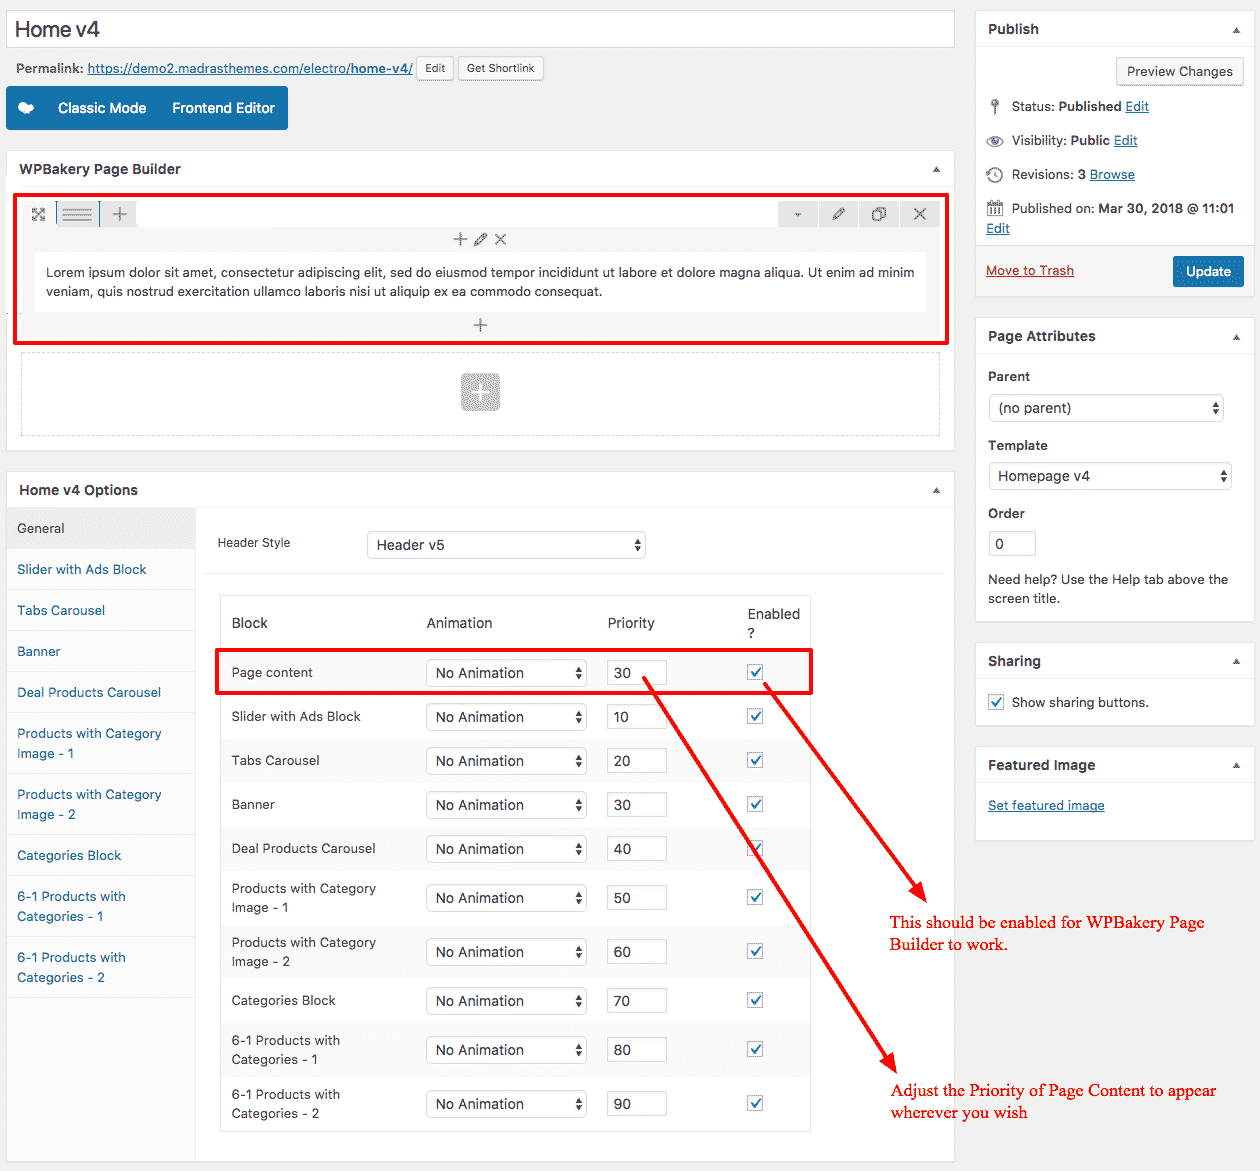Uncheck Enabled for Page content block
The image size is (1260, 1171).
click(755, 672)
